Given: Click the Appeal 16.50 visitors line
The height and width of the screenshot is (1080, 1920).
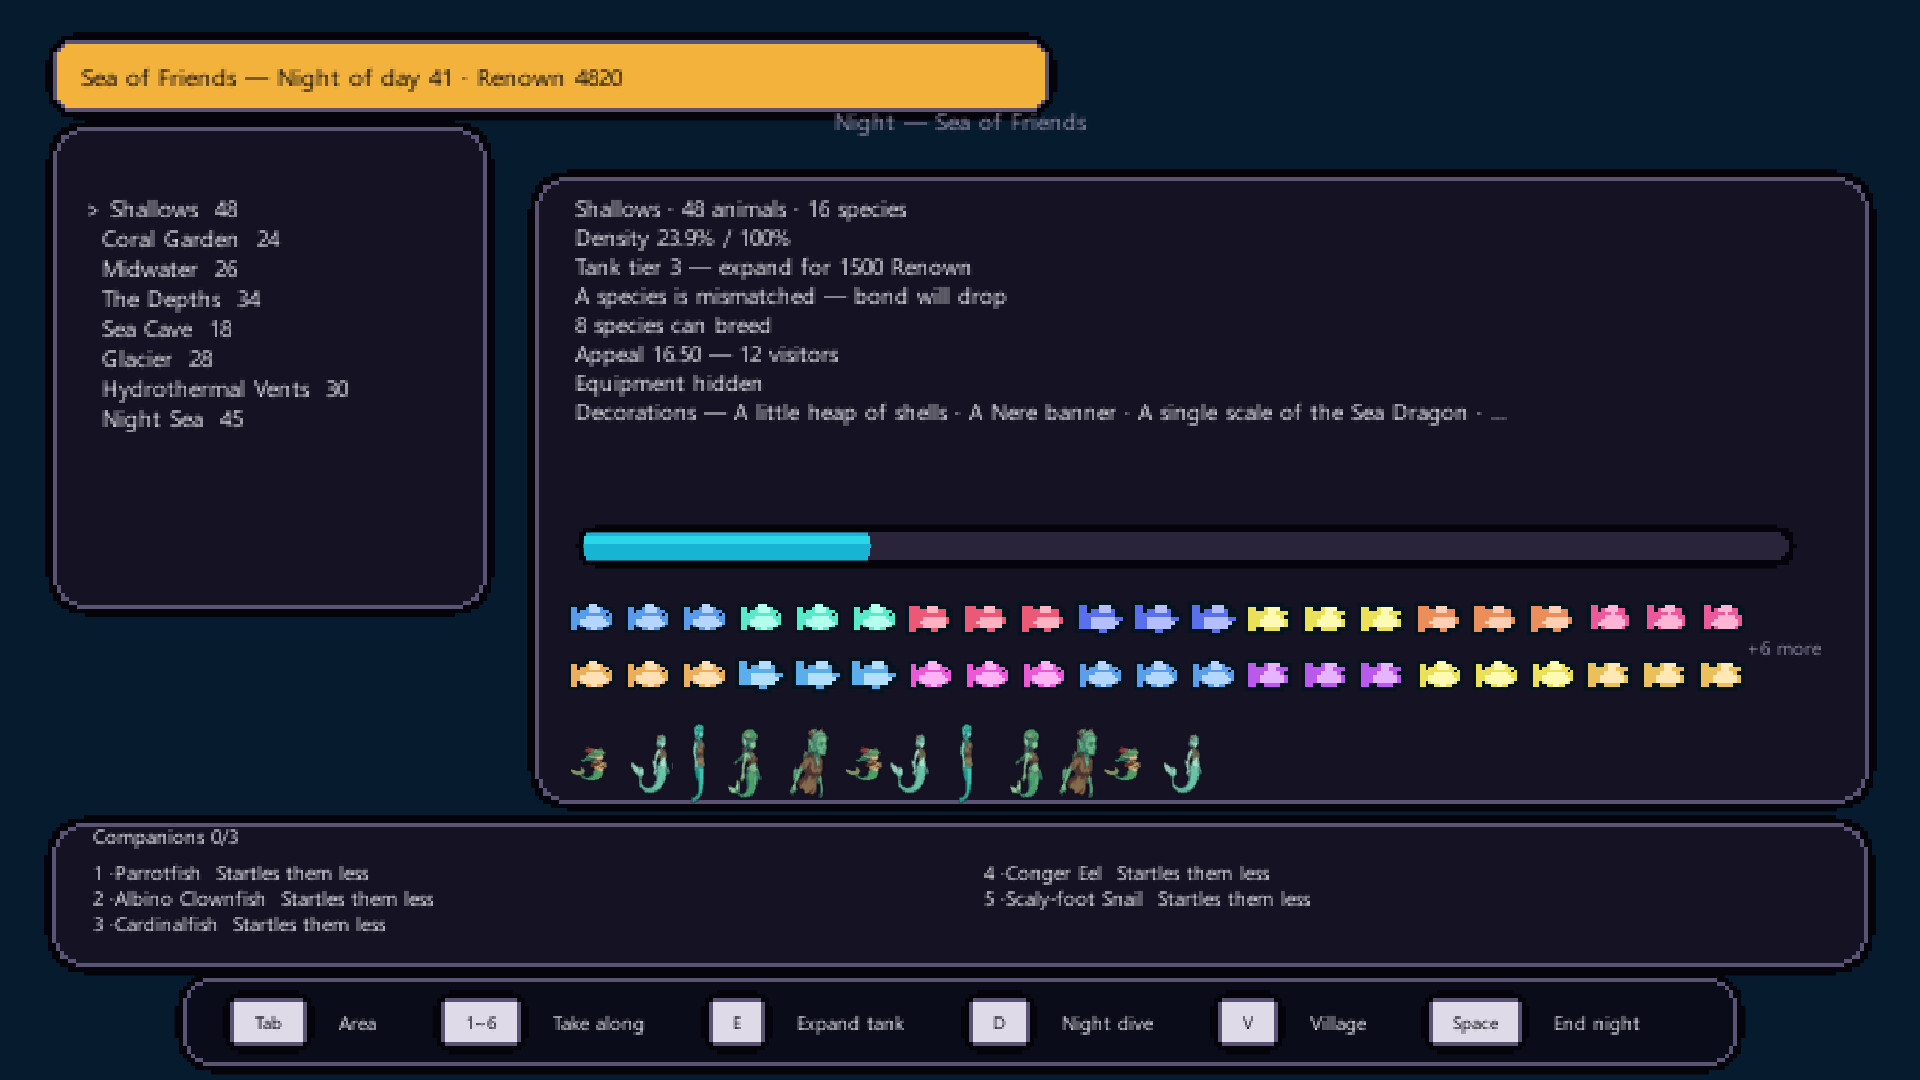Looking at the screenshot, I should (706, 355).
